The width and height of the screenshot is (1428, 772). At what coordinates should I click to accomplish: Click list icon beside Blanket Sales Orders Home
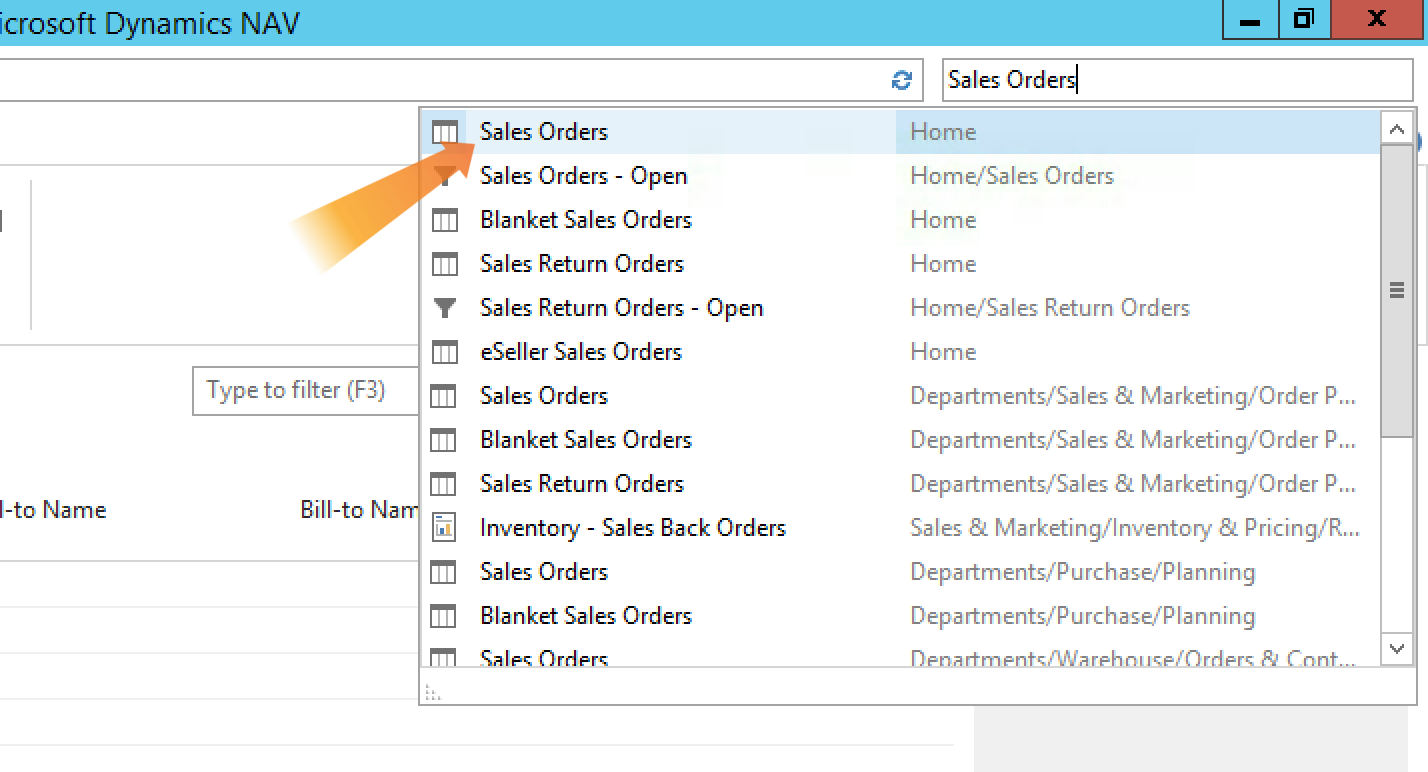click(444, 220)
